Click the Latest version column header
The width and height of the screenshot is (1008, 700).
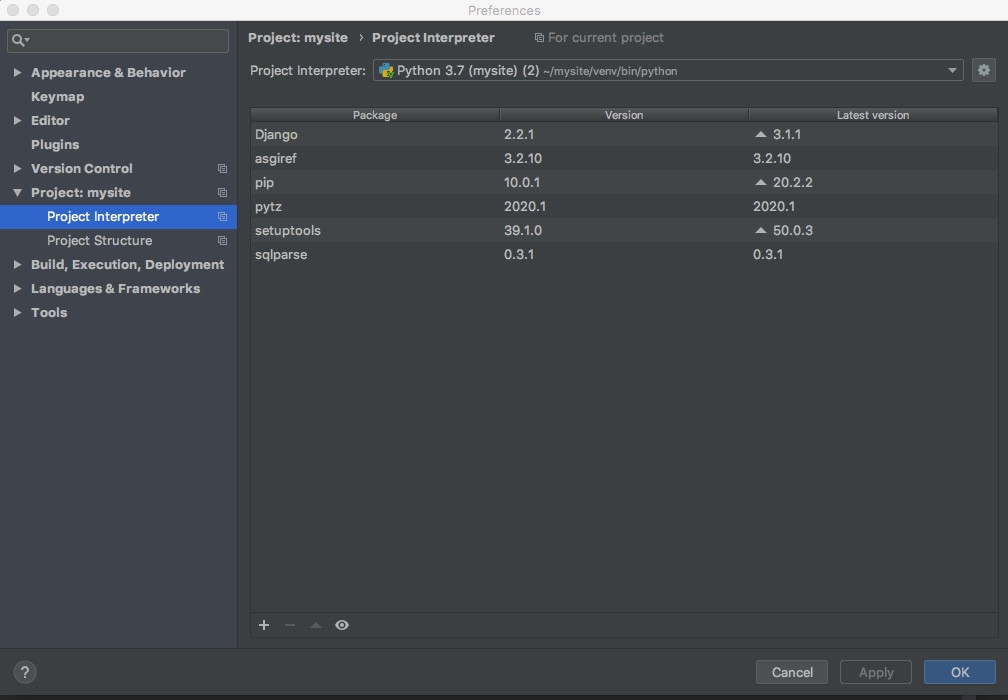click(872, 115)
